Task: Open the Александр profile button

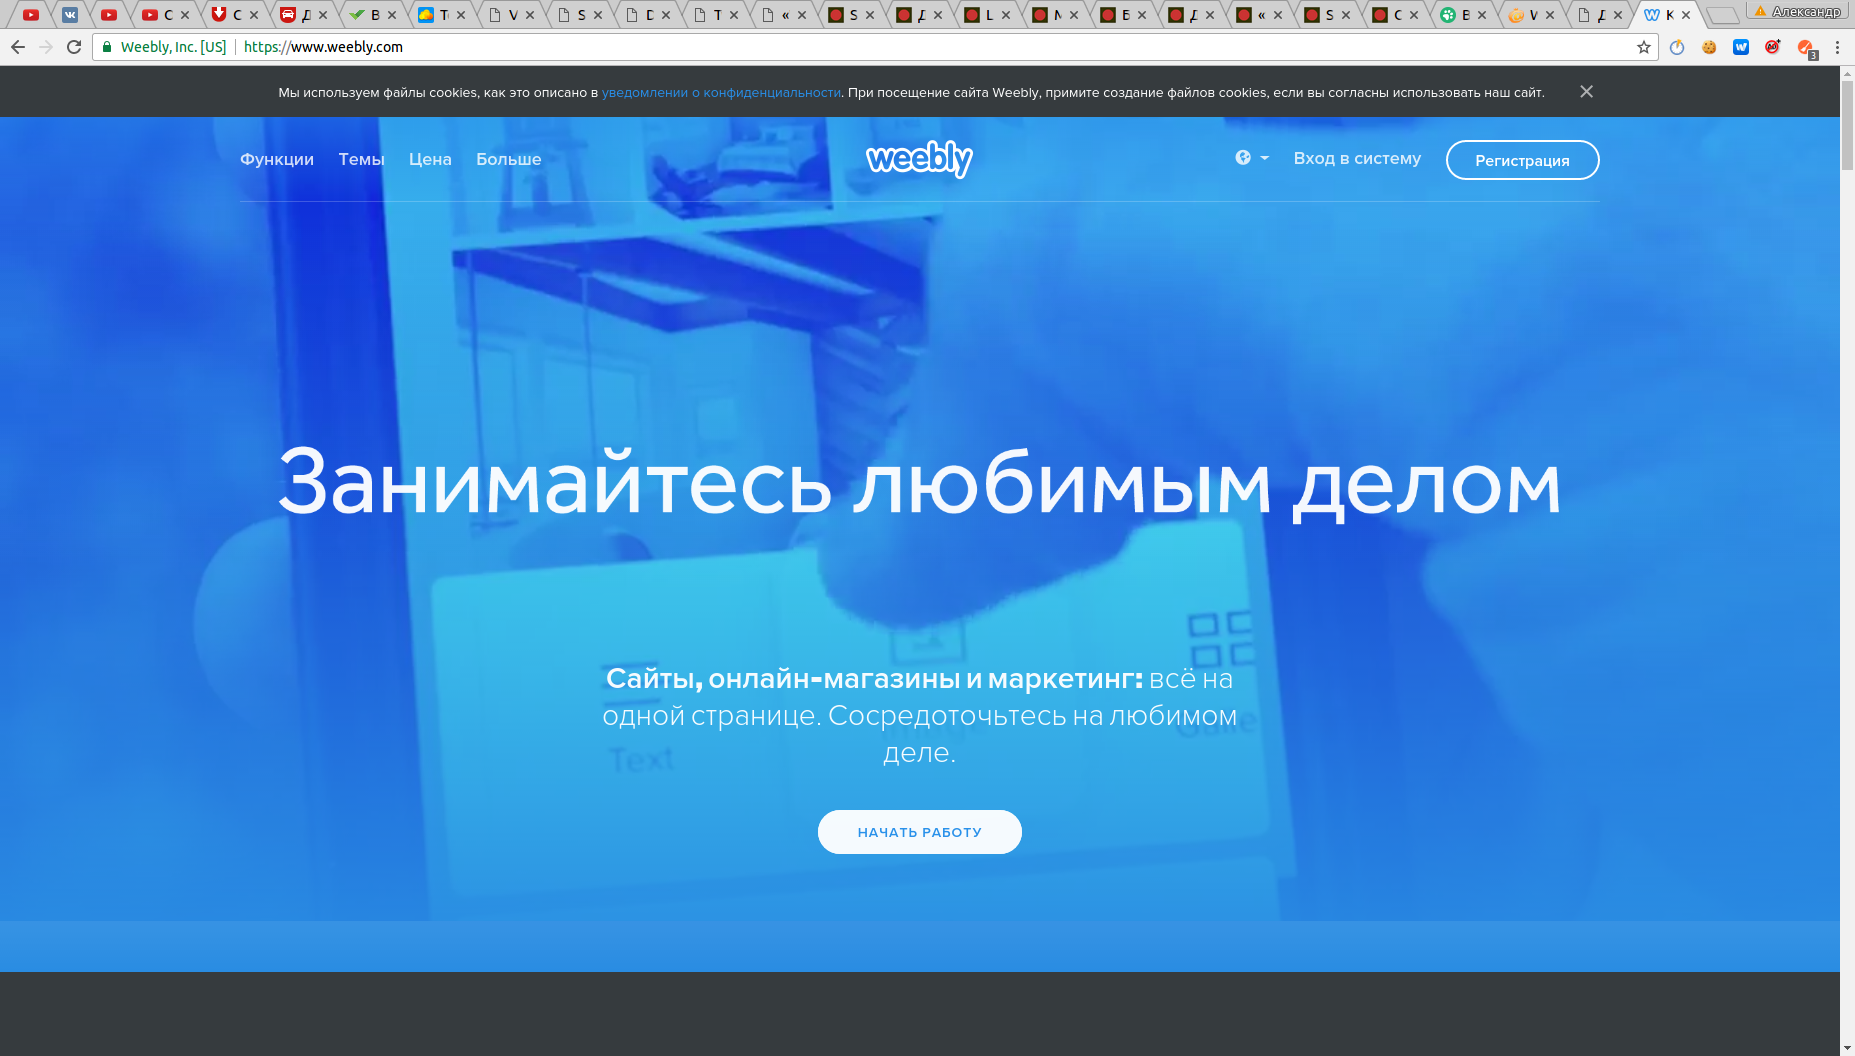Action: pyautogui.click(x=1797, y=11)
